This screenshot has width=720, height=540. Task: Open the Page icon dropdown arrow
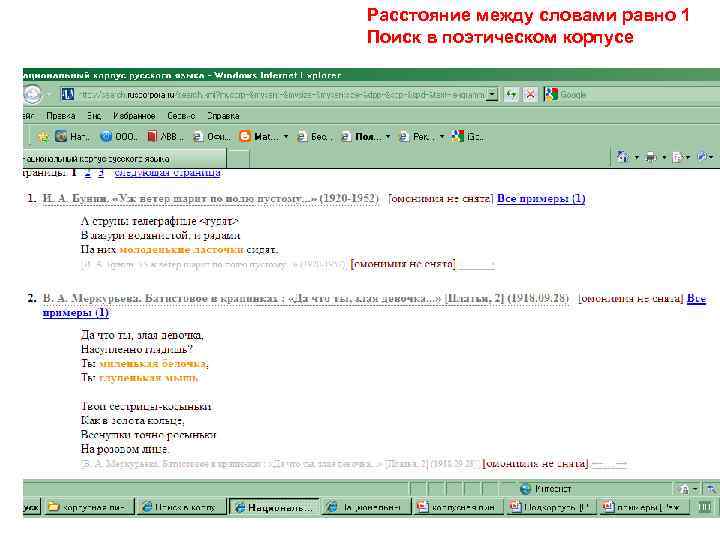click(x=688, y=157)
